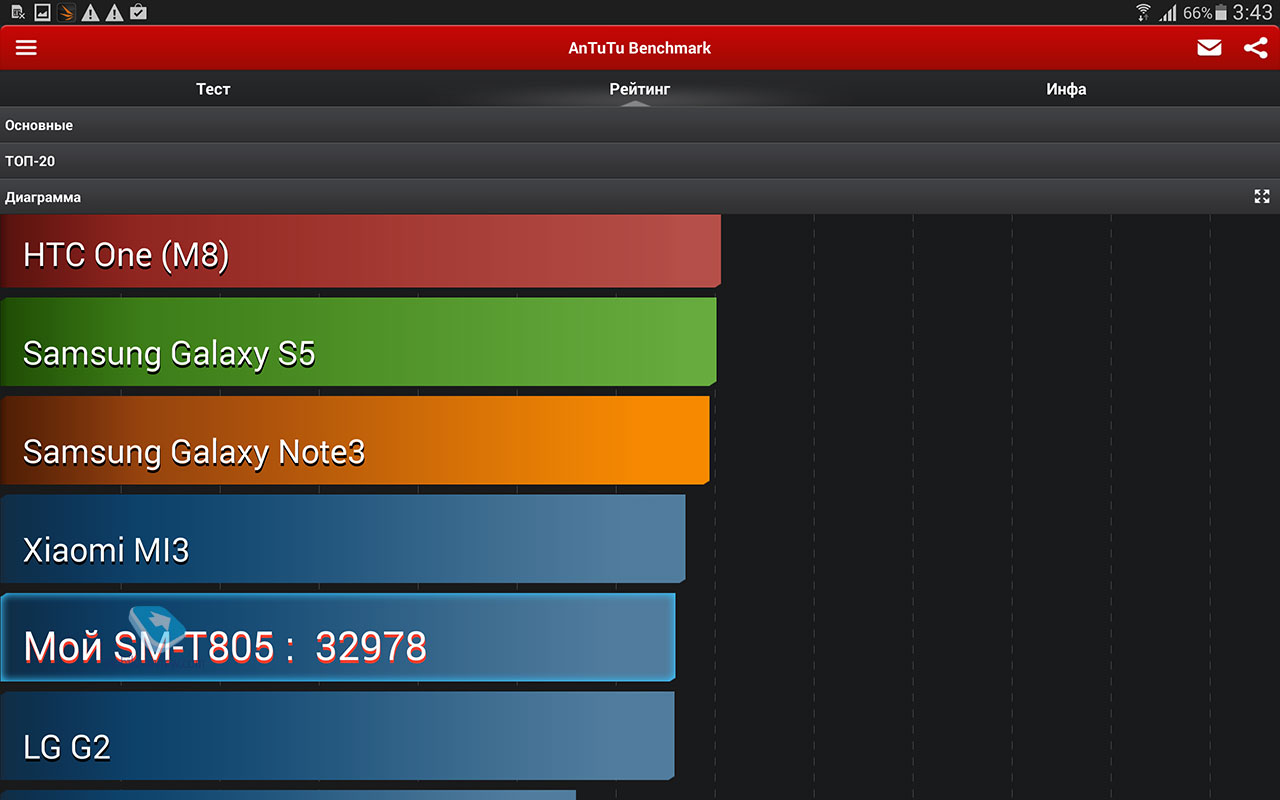Tap the signal strength icon

pos(1167,13)
